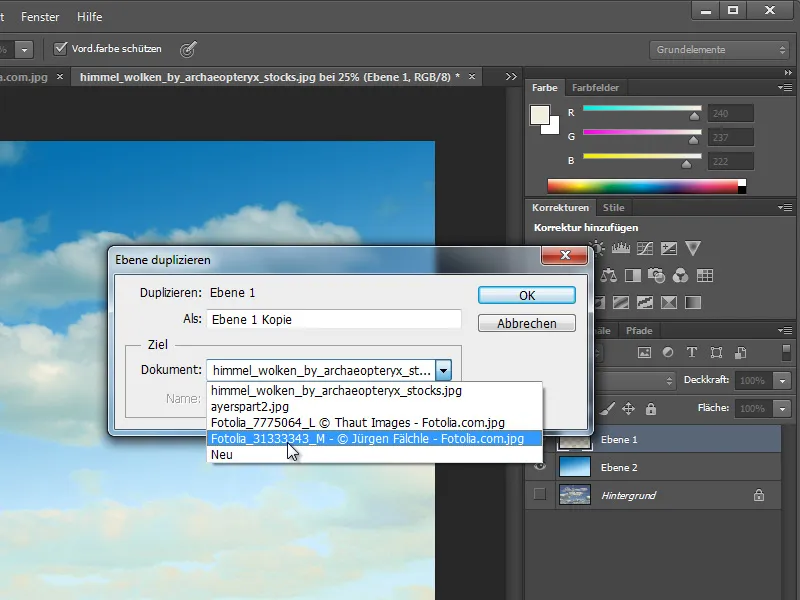The image size is (800, 600).
Task: Switch to the Pfade tab
Action: click(639, 331)
